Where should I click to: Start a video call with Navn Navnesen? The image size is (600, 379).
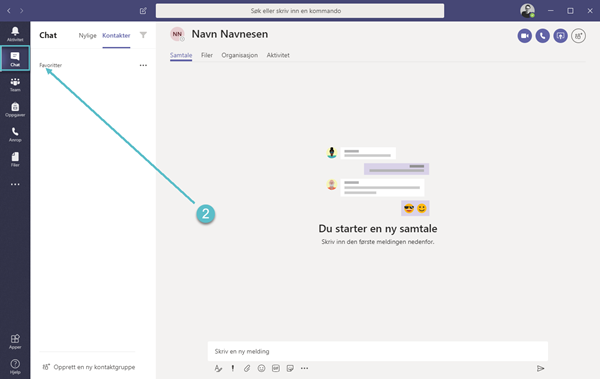click(x=525, y=36)
